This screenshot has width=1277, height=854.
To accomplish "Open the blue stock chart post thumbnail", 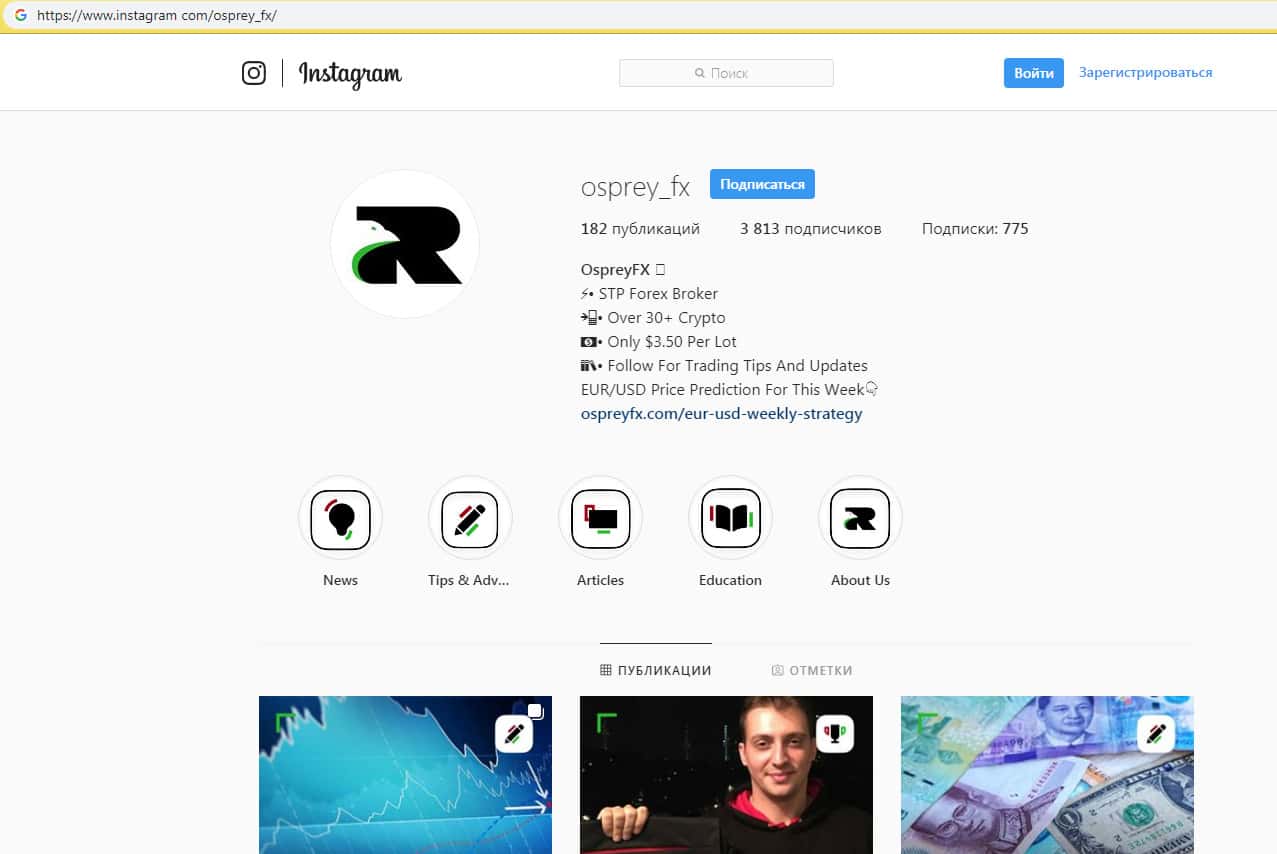I will (x=405, y=775).
